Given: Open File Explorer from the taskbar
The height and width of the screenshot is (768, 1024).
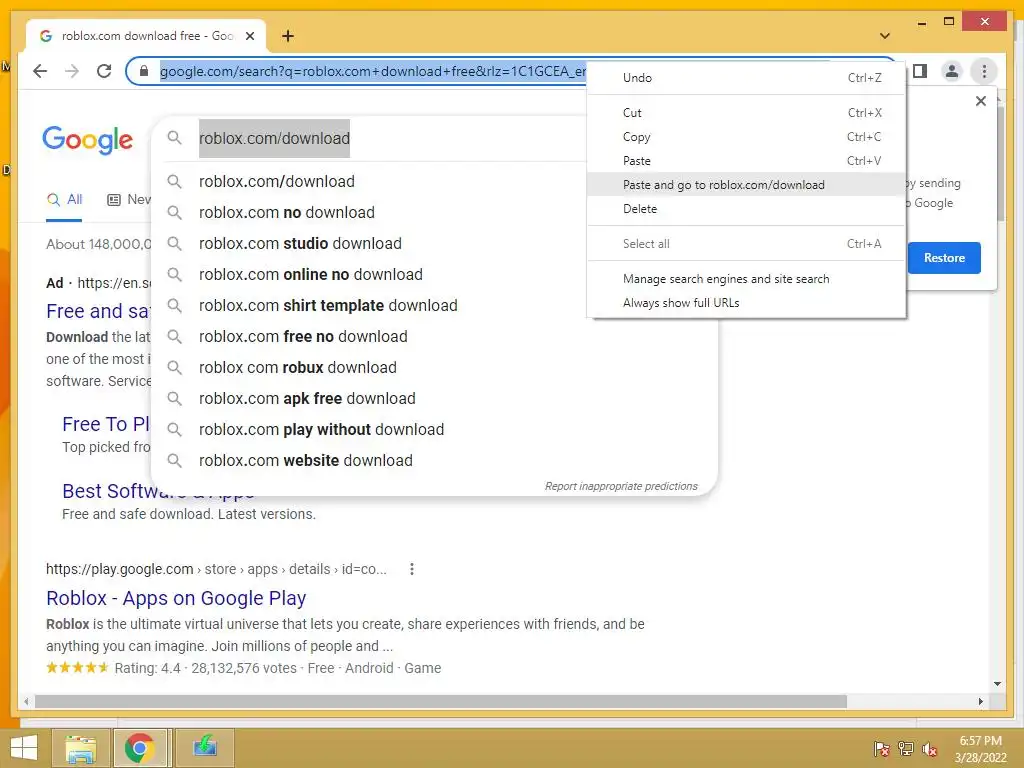Looking at the screenshot, I should [x=80, y=748].
